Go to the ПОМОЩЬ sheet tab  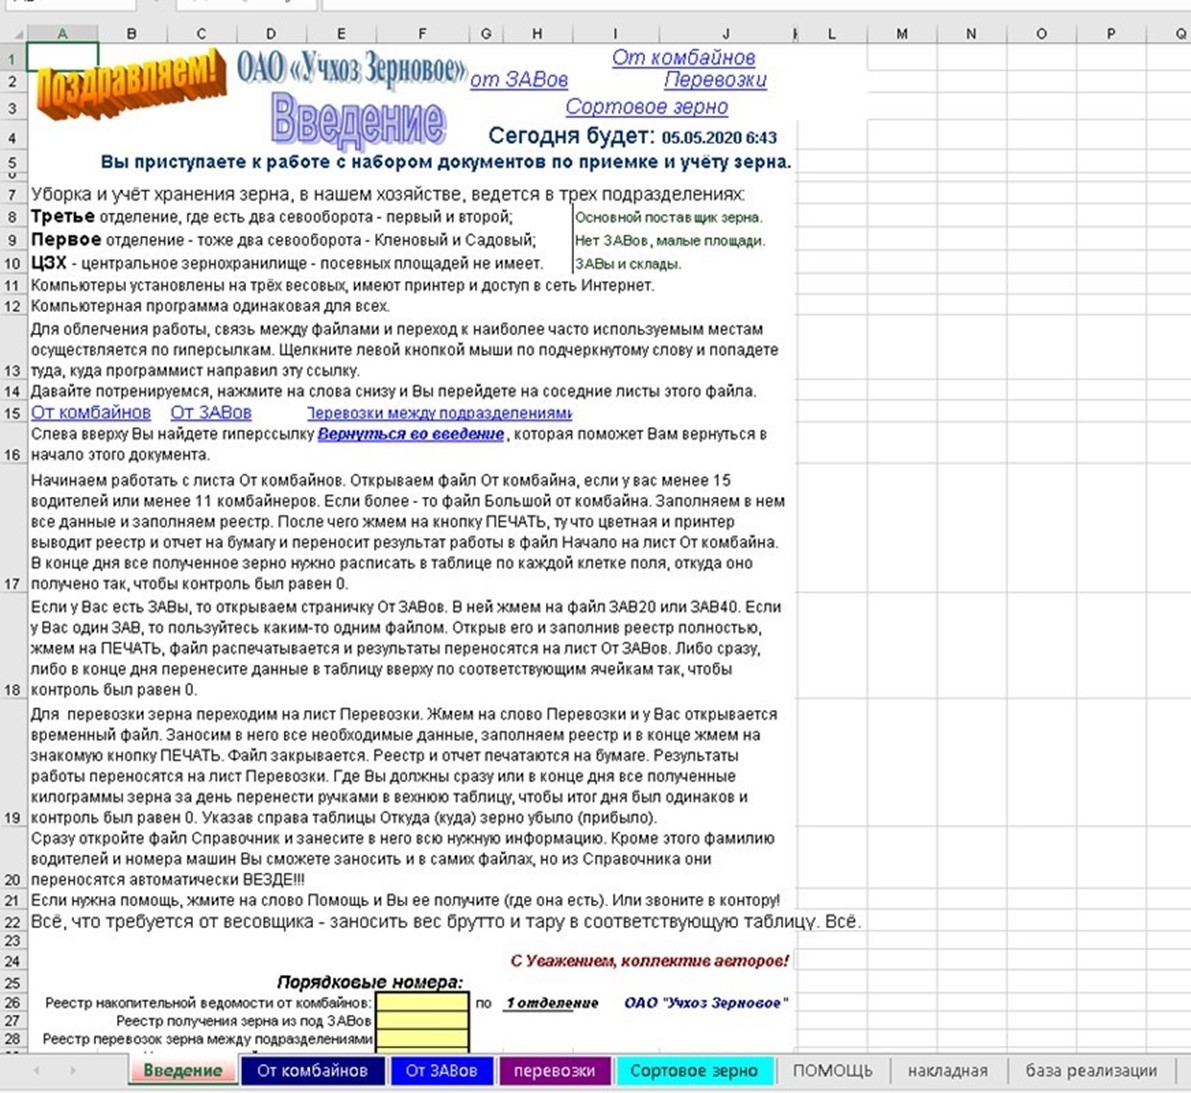point(832,1071)
